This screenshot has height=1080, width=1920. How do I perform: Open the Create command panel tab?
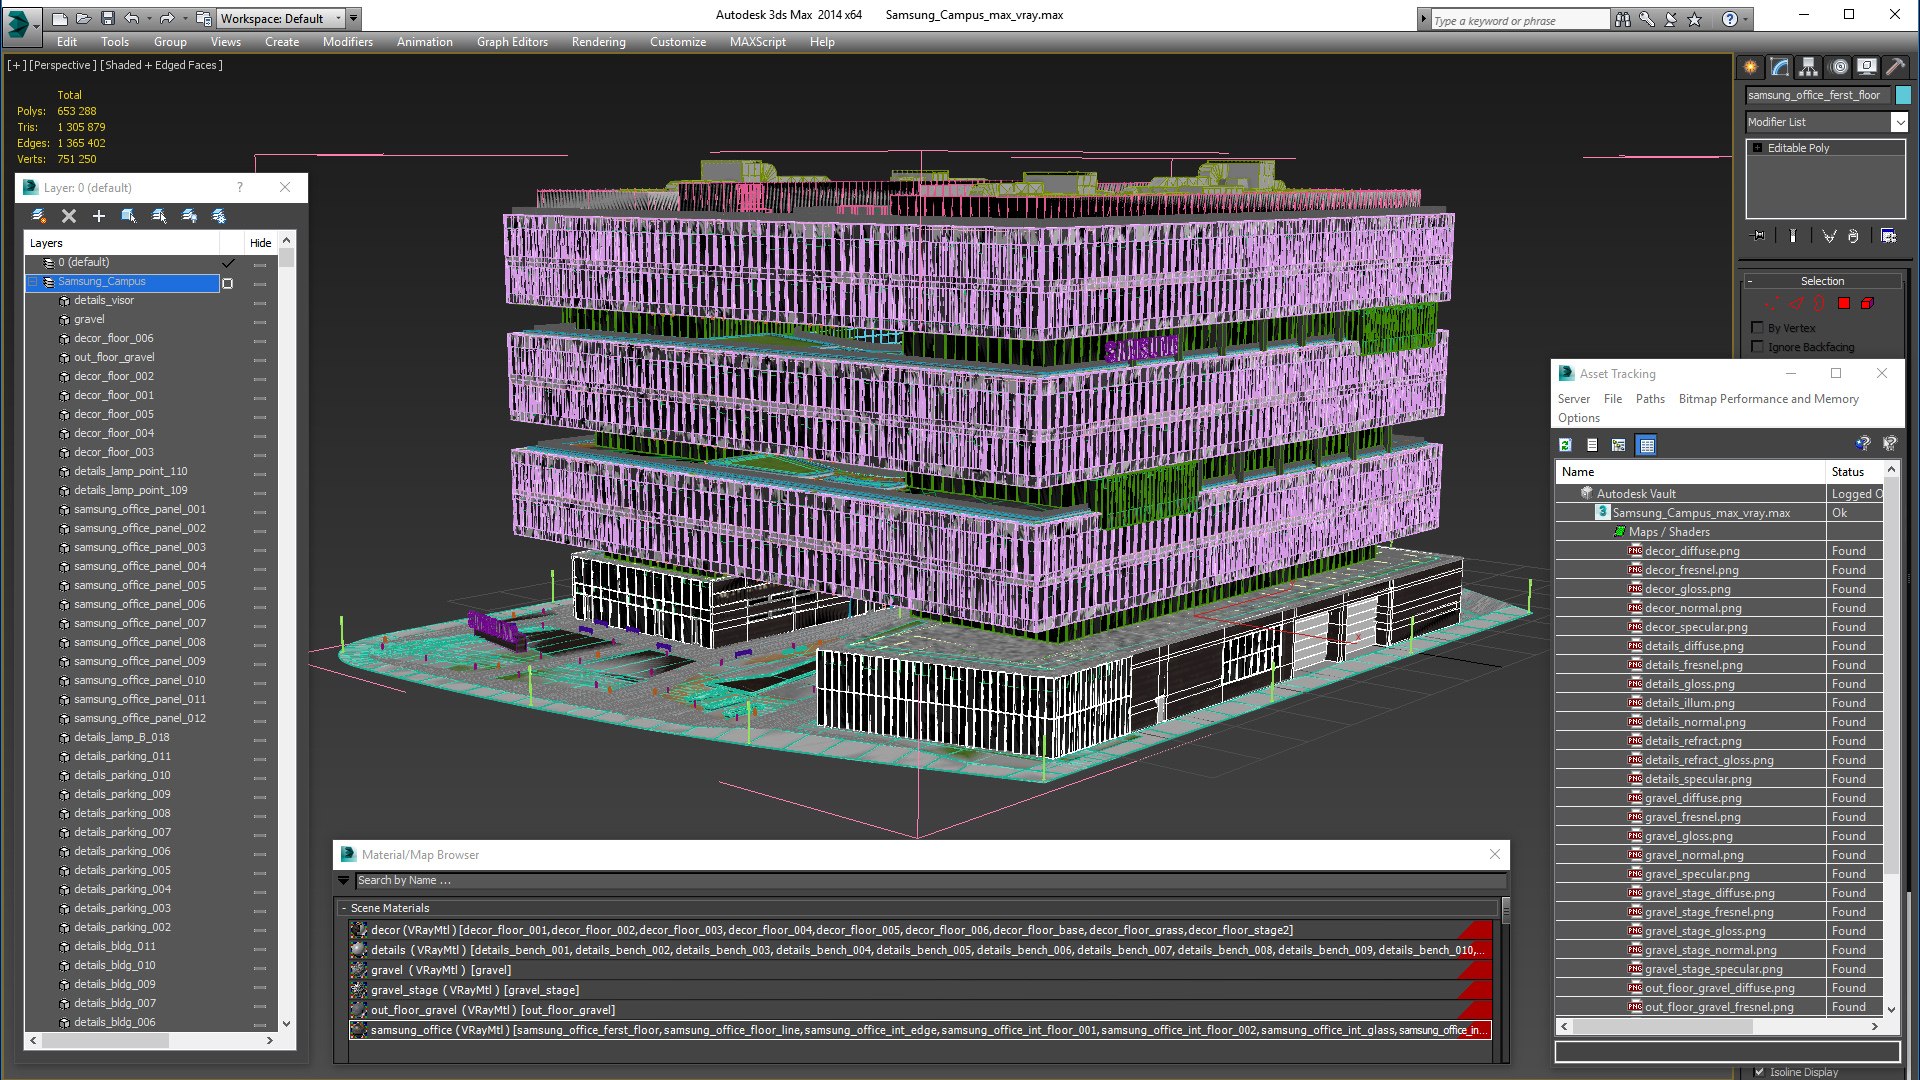(1751, 67)
